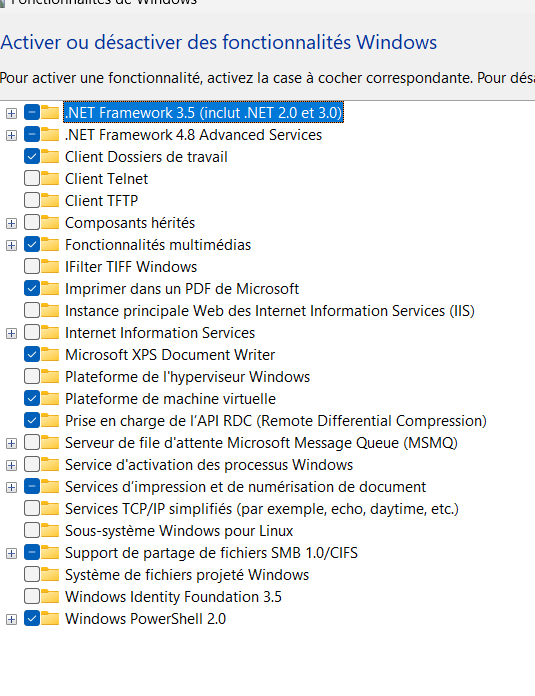The width and height of the screenshot is (535, 696).
Task: Select the Fonctionnalités multimédias item label
Action: [158, 245]
